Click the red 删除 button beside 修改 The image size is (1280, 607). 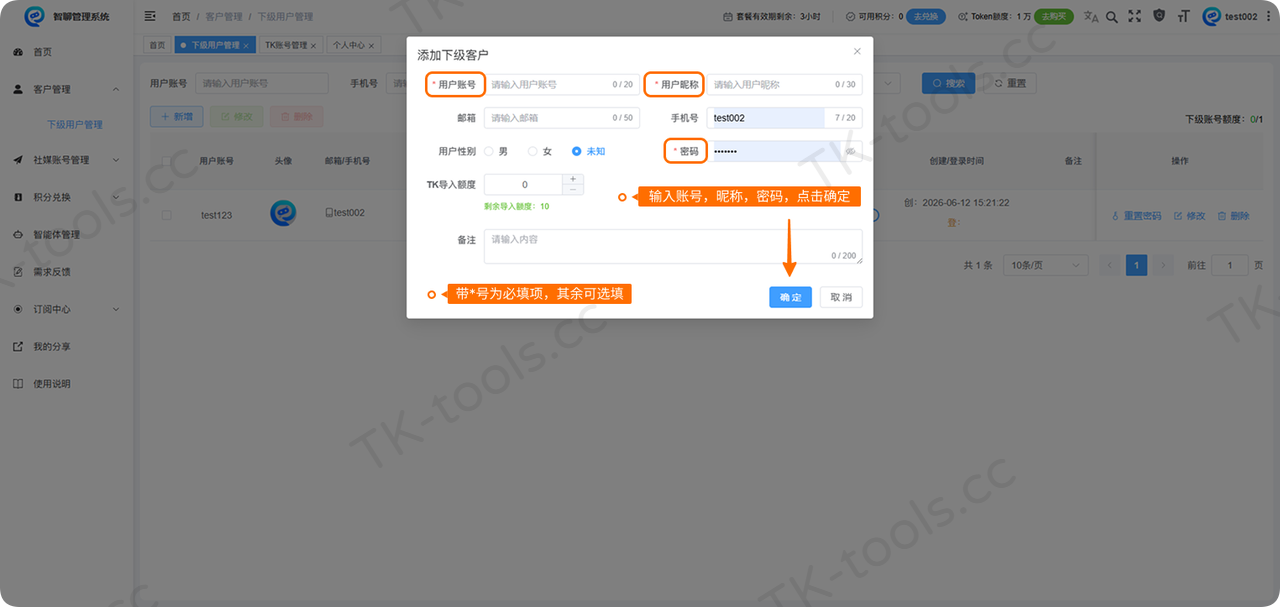tap(297, 117)
